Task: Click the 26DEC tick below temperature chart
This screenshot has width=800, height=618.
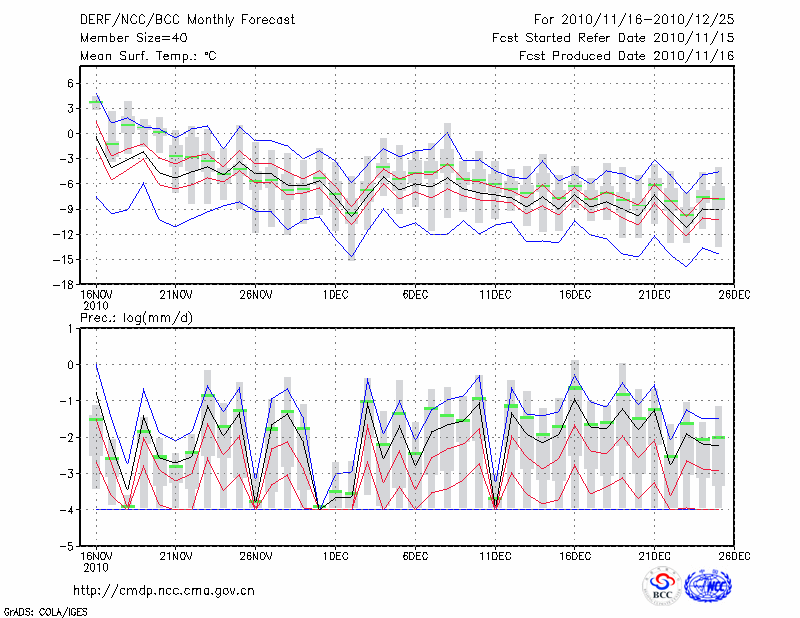Action: (x=735, y=295)
